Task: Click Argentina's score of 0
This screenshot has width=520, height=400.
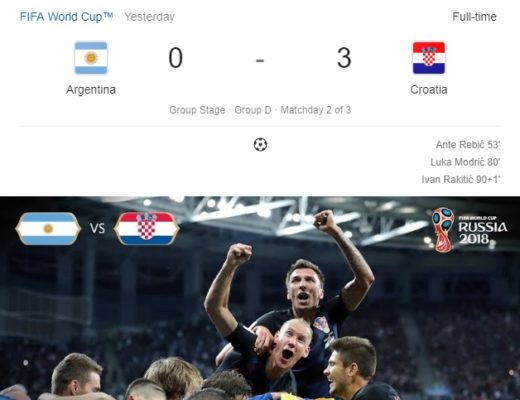Action: click(176, 58)
